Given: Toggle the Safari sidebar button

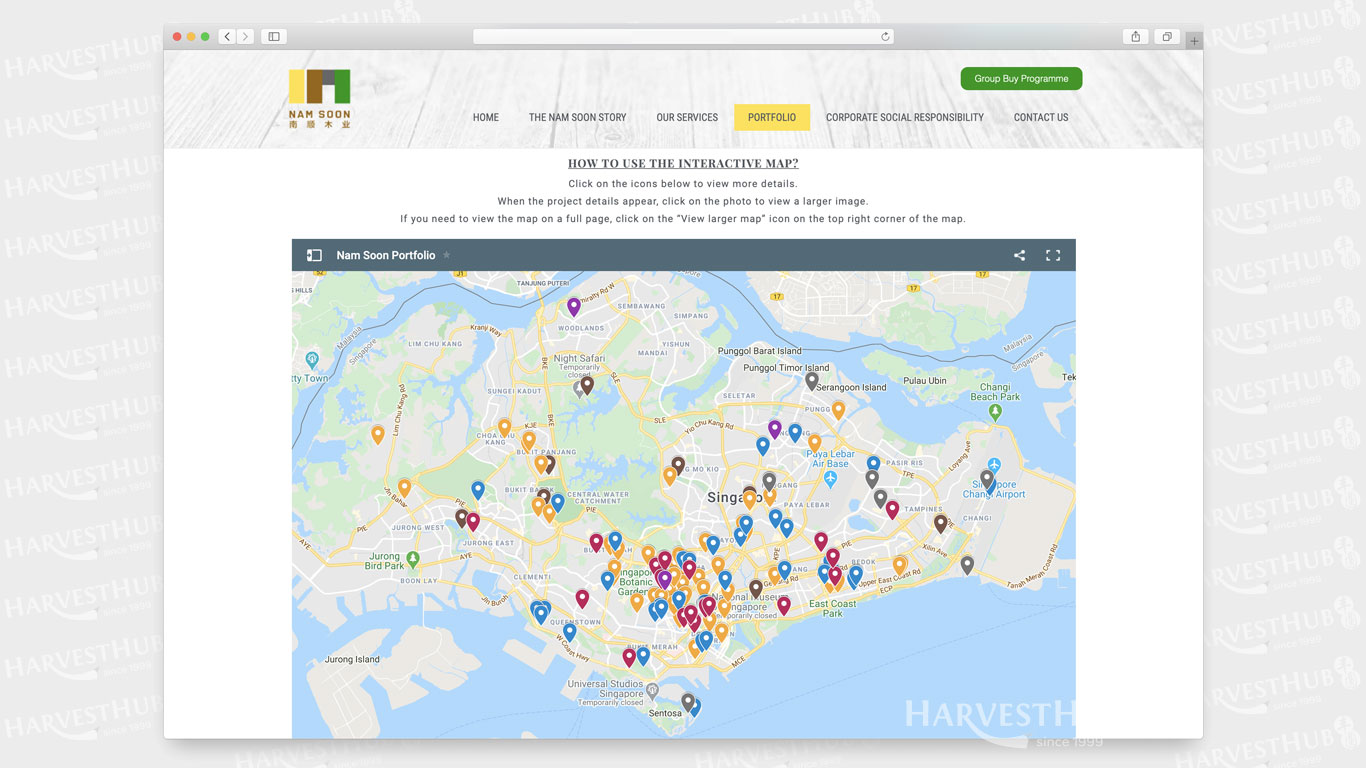Looking at the screenshot, I should (273, 37).
